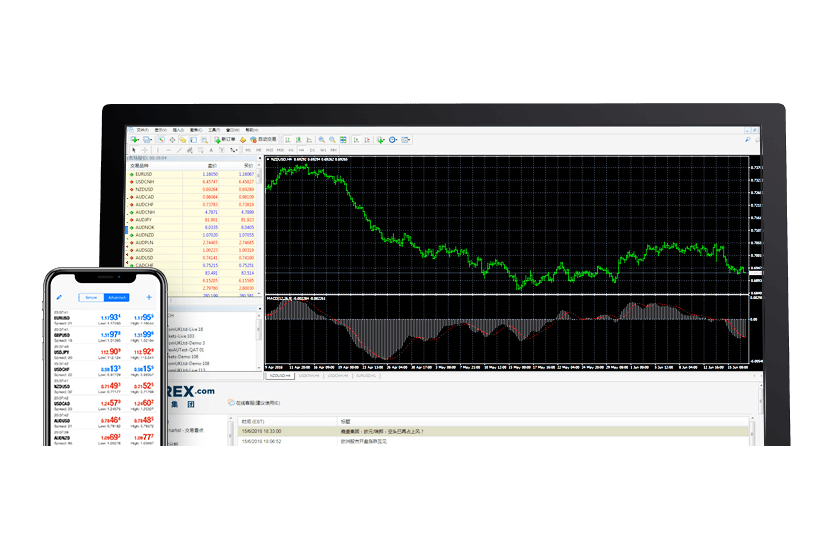Toggle the Terminal panel toolbar icon
832x550 pixels.
click(194, 139)
